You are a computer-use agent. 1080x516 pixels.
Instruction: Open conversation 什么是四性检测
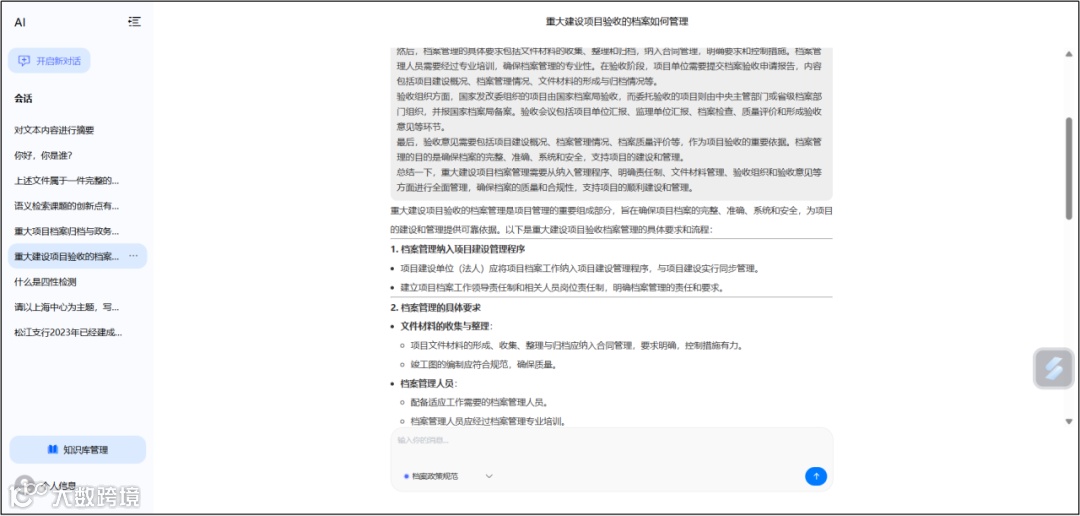(45, 282)
